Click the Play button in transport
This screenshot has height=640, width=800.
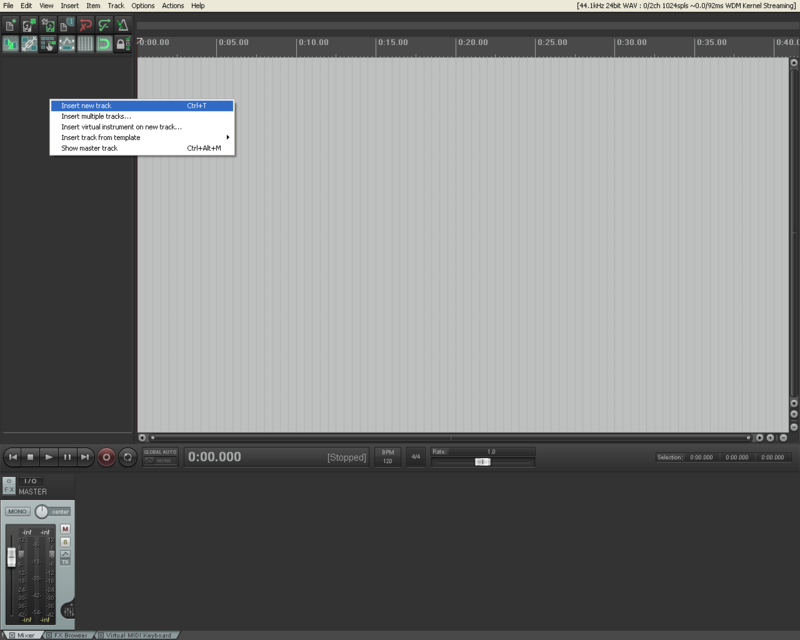click(49, 457)
